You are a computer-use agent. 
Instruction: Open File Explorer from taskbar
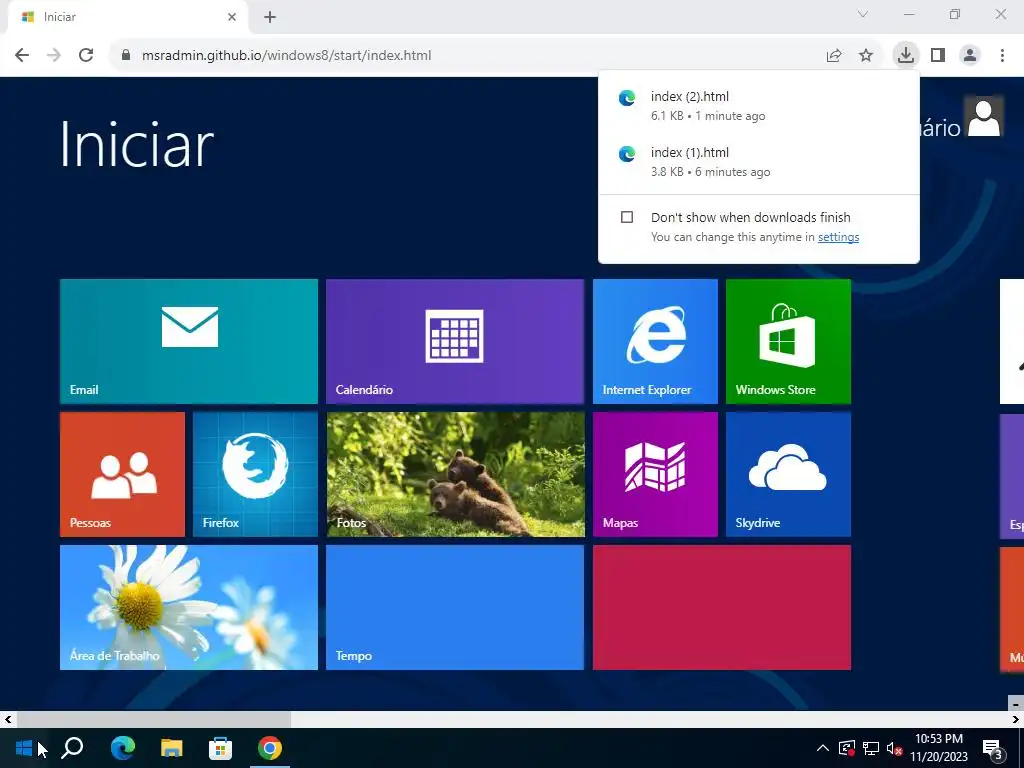tap(172, 748)
